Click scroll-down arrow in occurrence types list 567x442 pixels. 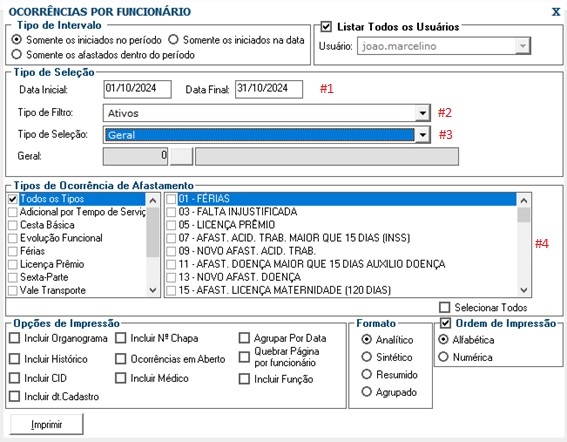[524, 290]
